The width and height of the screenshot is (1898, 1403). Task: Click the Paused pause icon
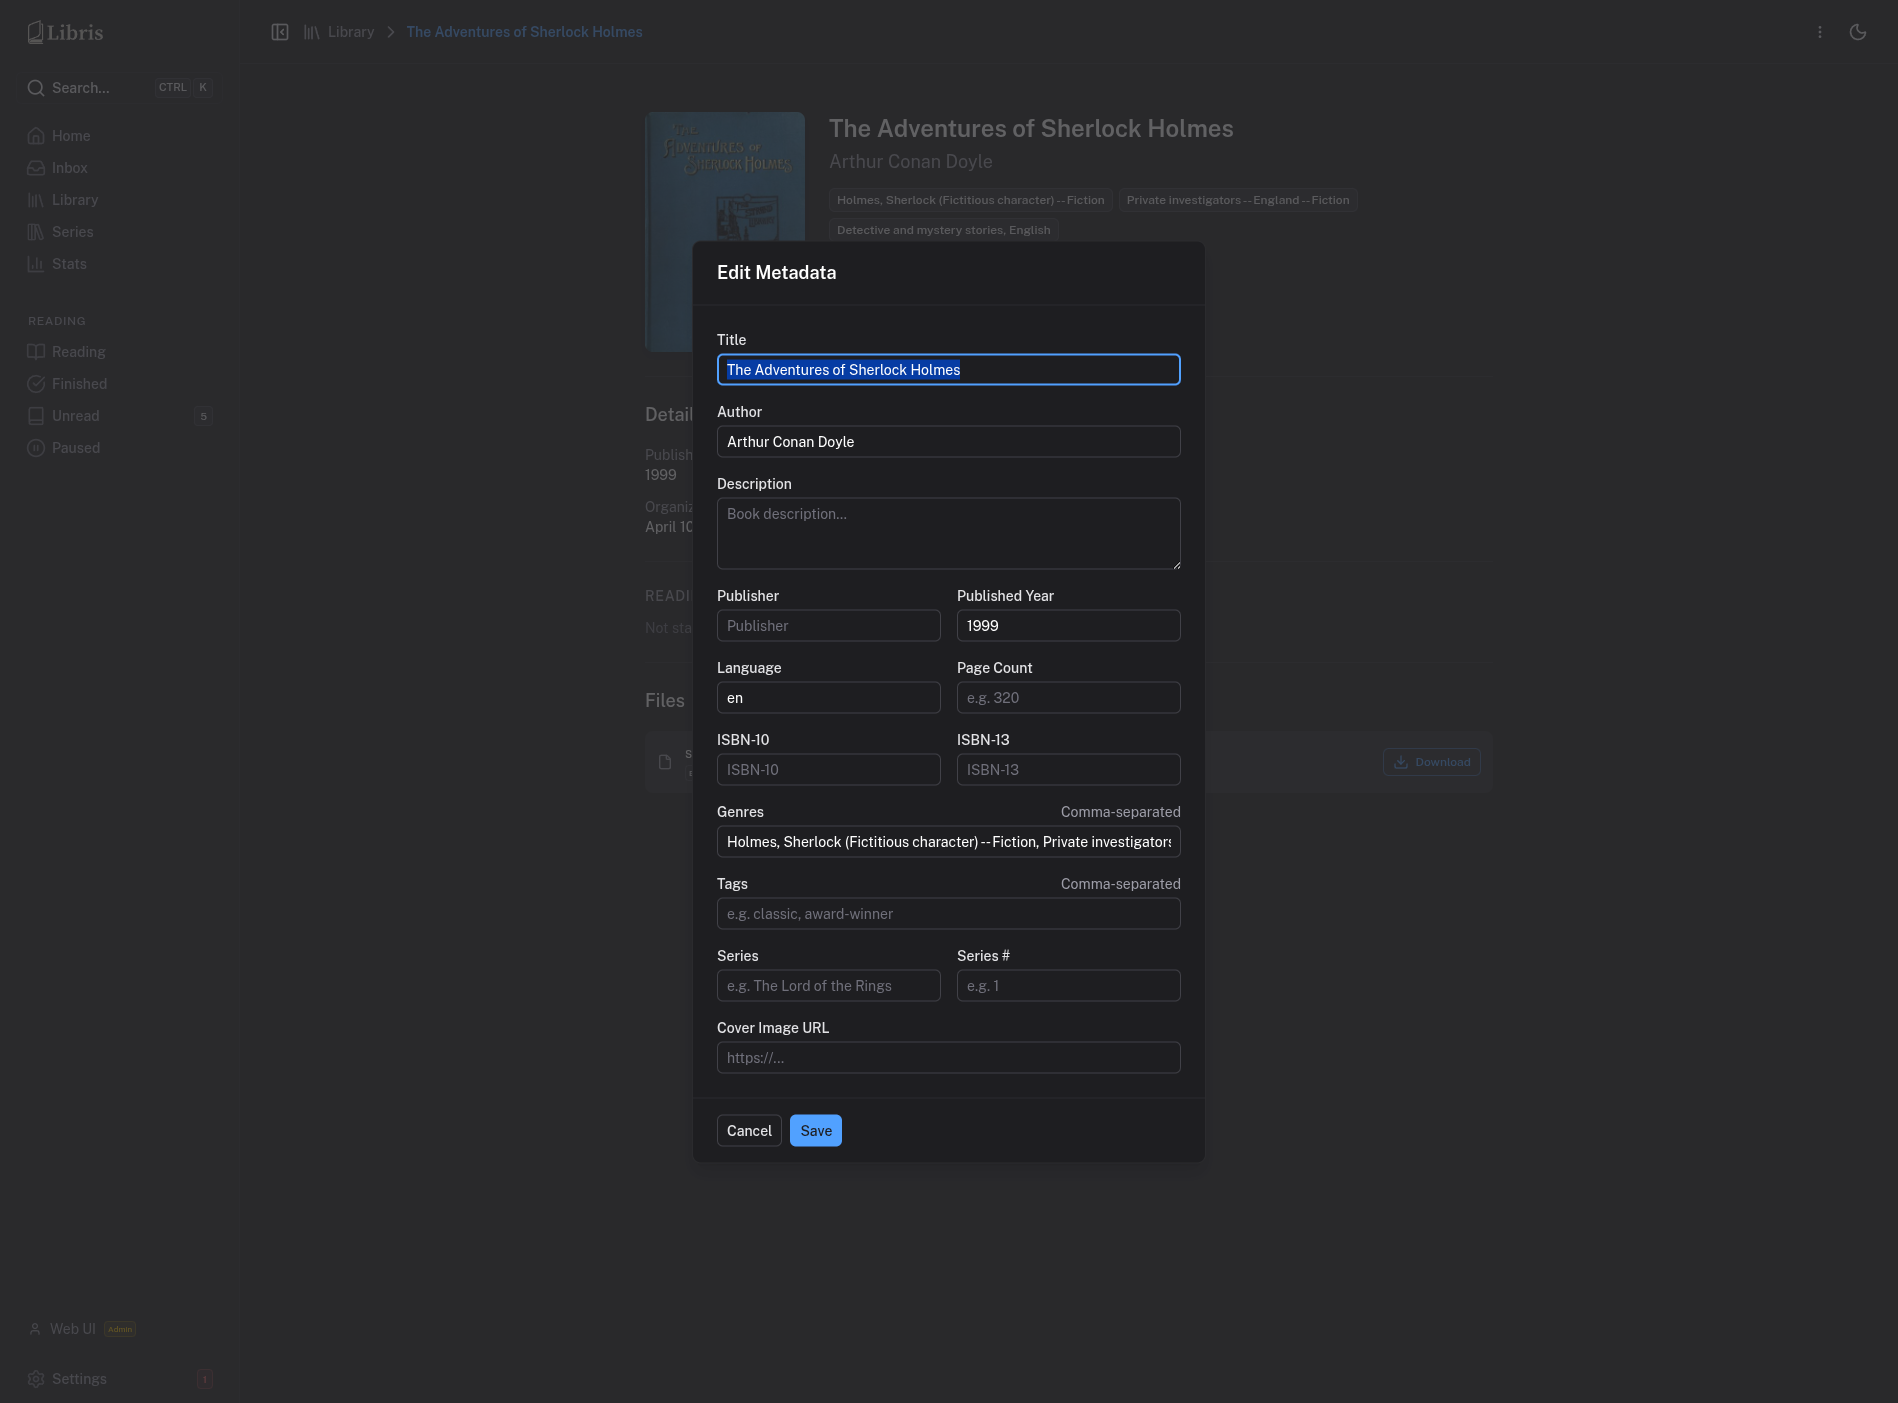click(36, 448)
